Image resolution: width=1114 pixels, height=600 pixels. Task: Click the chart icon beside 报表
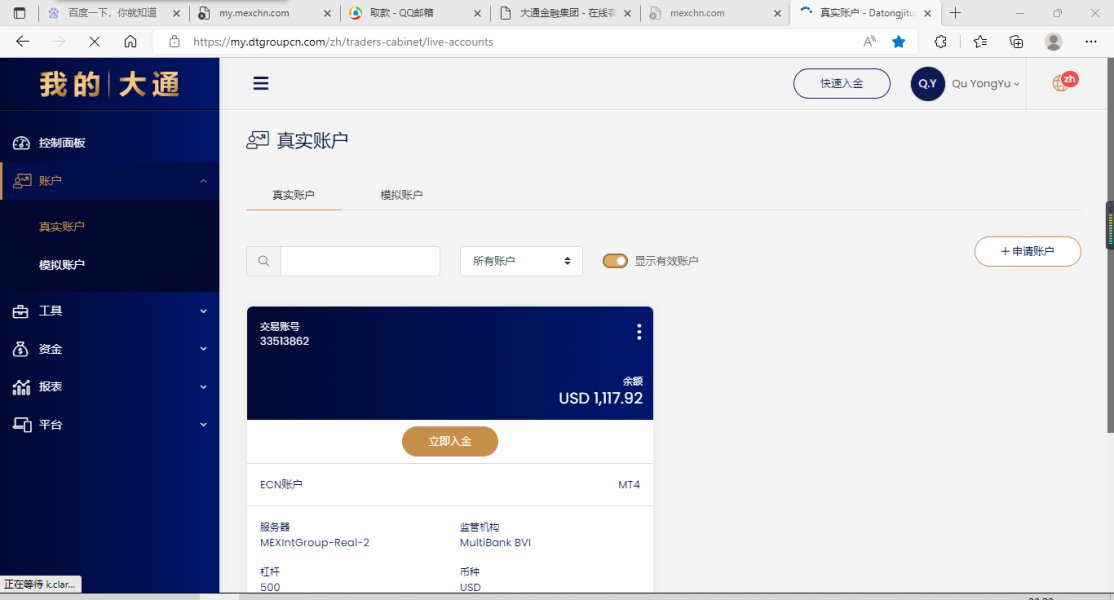click(x=21, y=387)
